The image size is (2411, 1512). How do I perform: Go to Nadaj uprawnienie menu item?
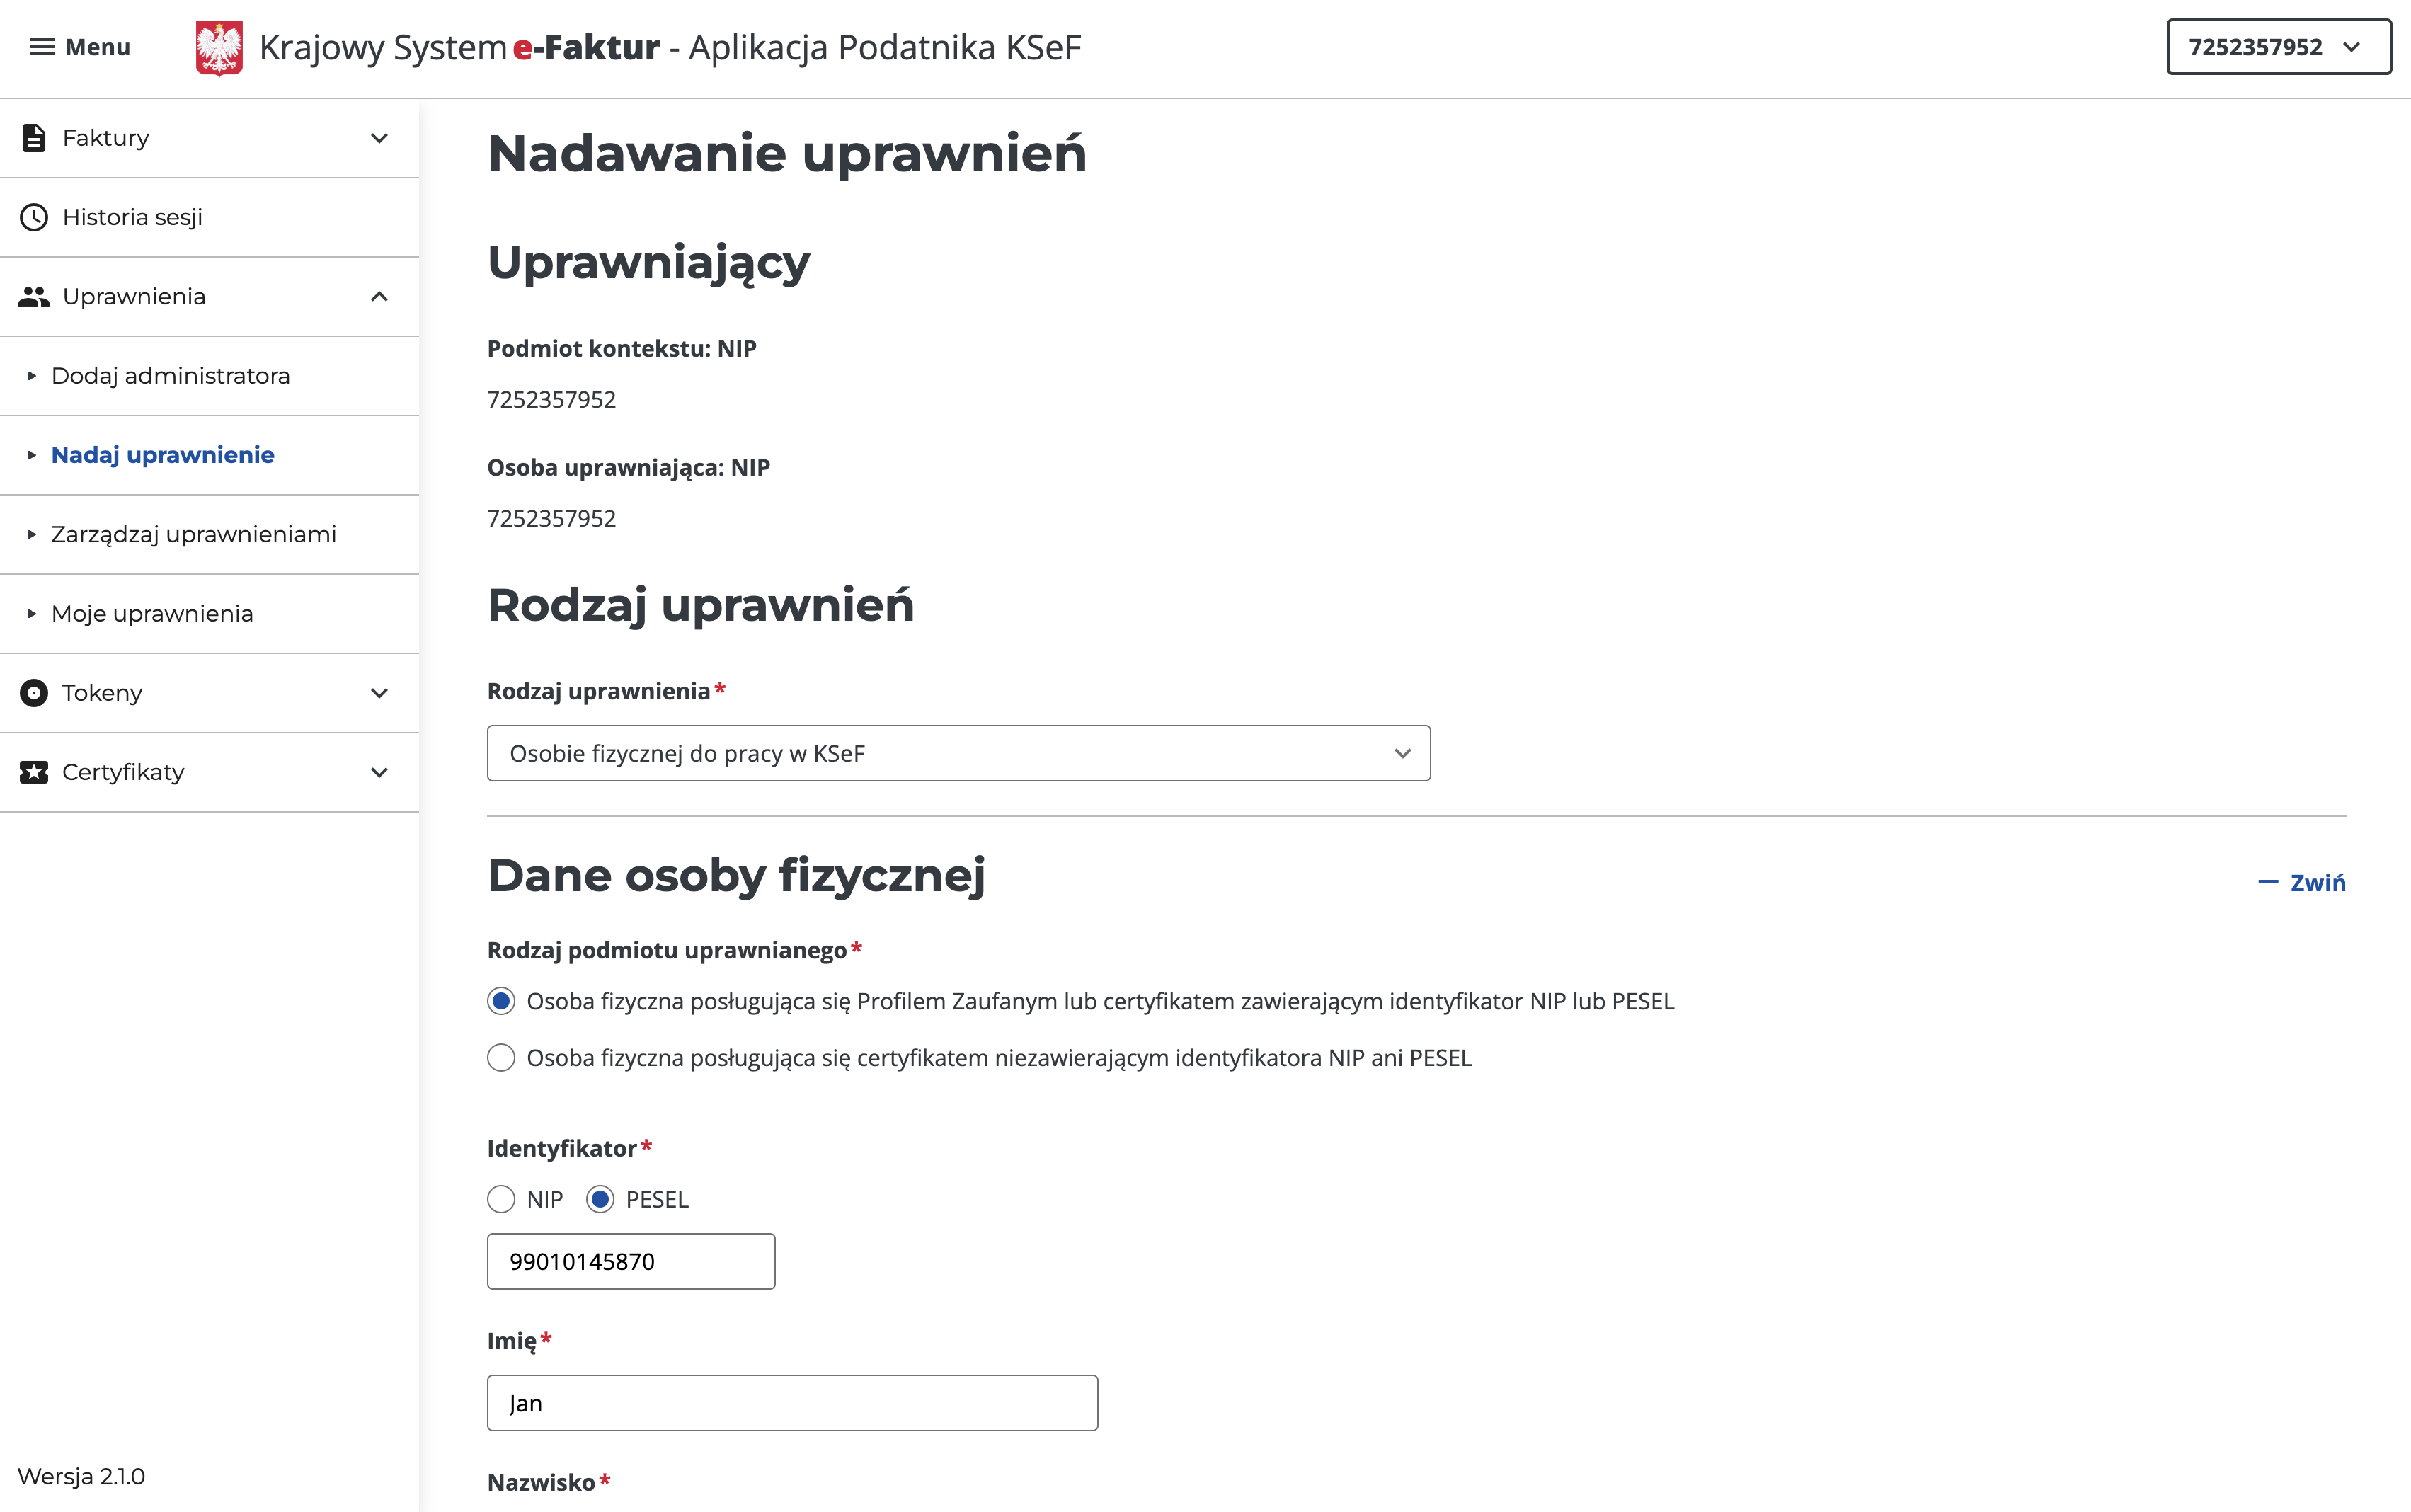point(163,455)
